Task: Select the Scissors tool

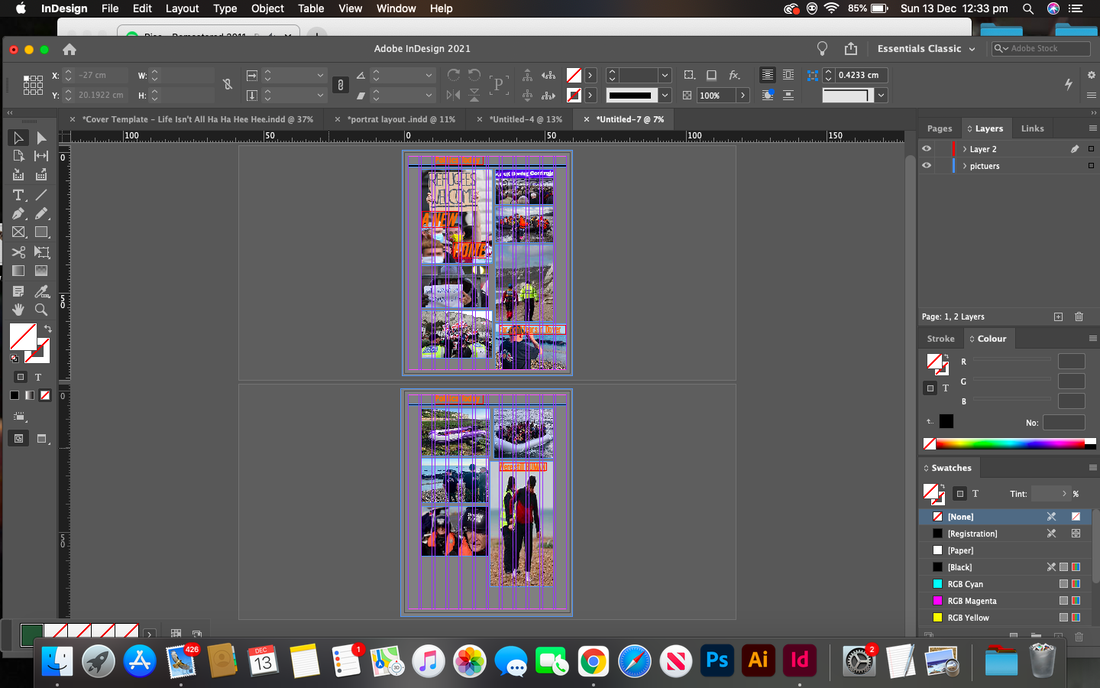Action: [18, 252]
